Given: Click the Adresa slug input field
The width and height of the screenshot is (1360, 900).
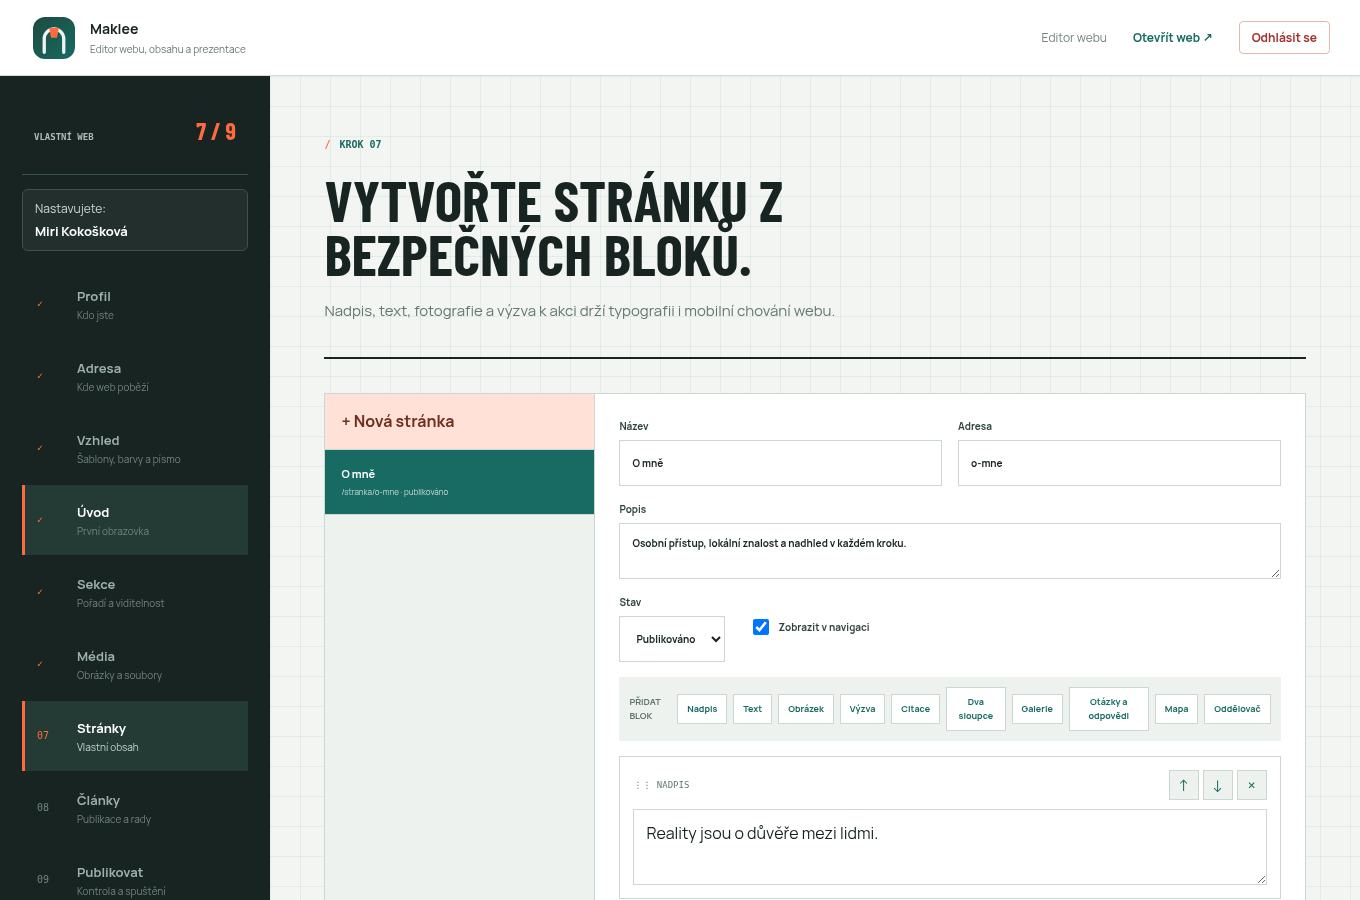Looking at the screenshot, I should tap(1119, 463).
